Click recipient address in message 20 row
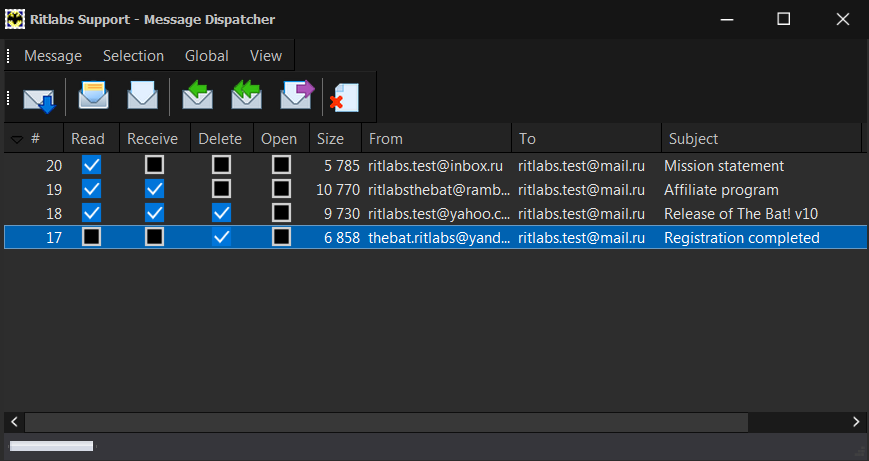 [x=581, y=166]
